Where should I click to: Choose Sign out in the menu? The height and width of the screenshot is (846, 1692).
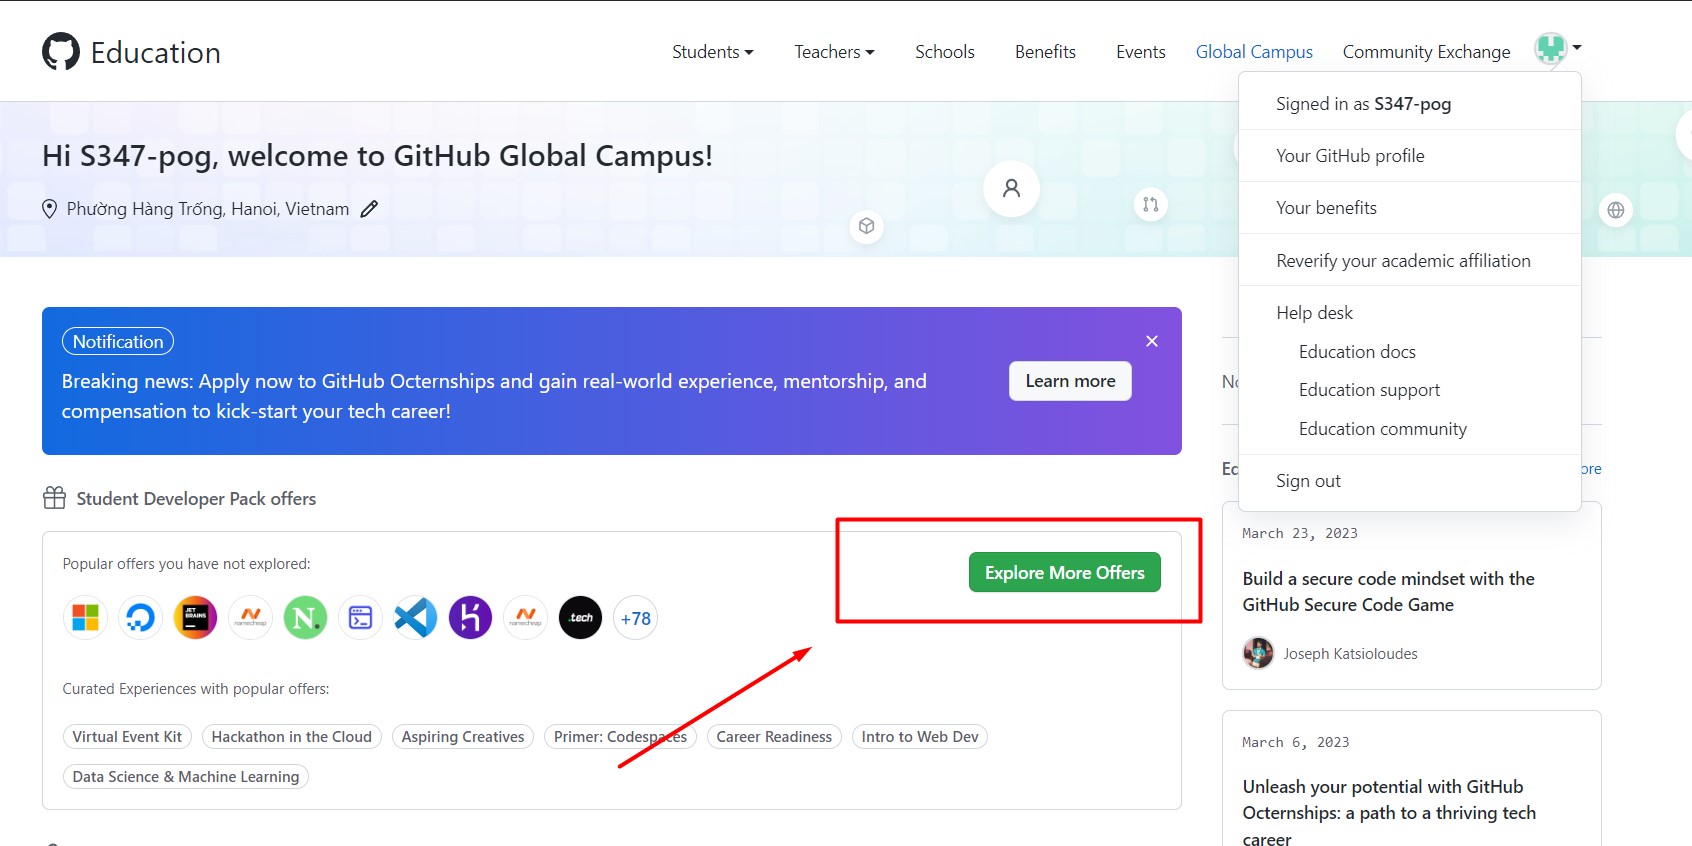coord(1308,481)
